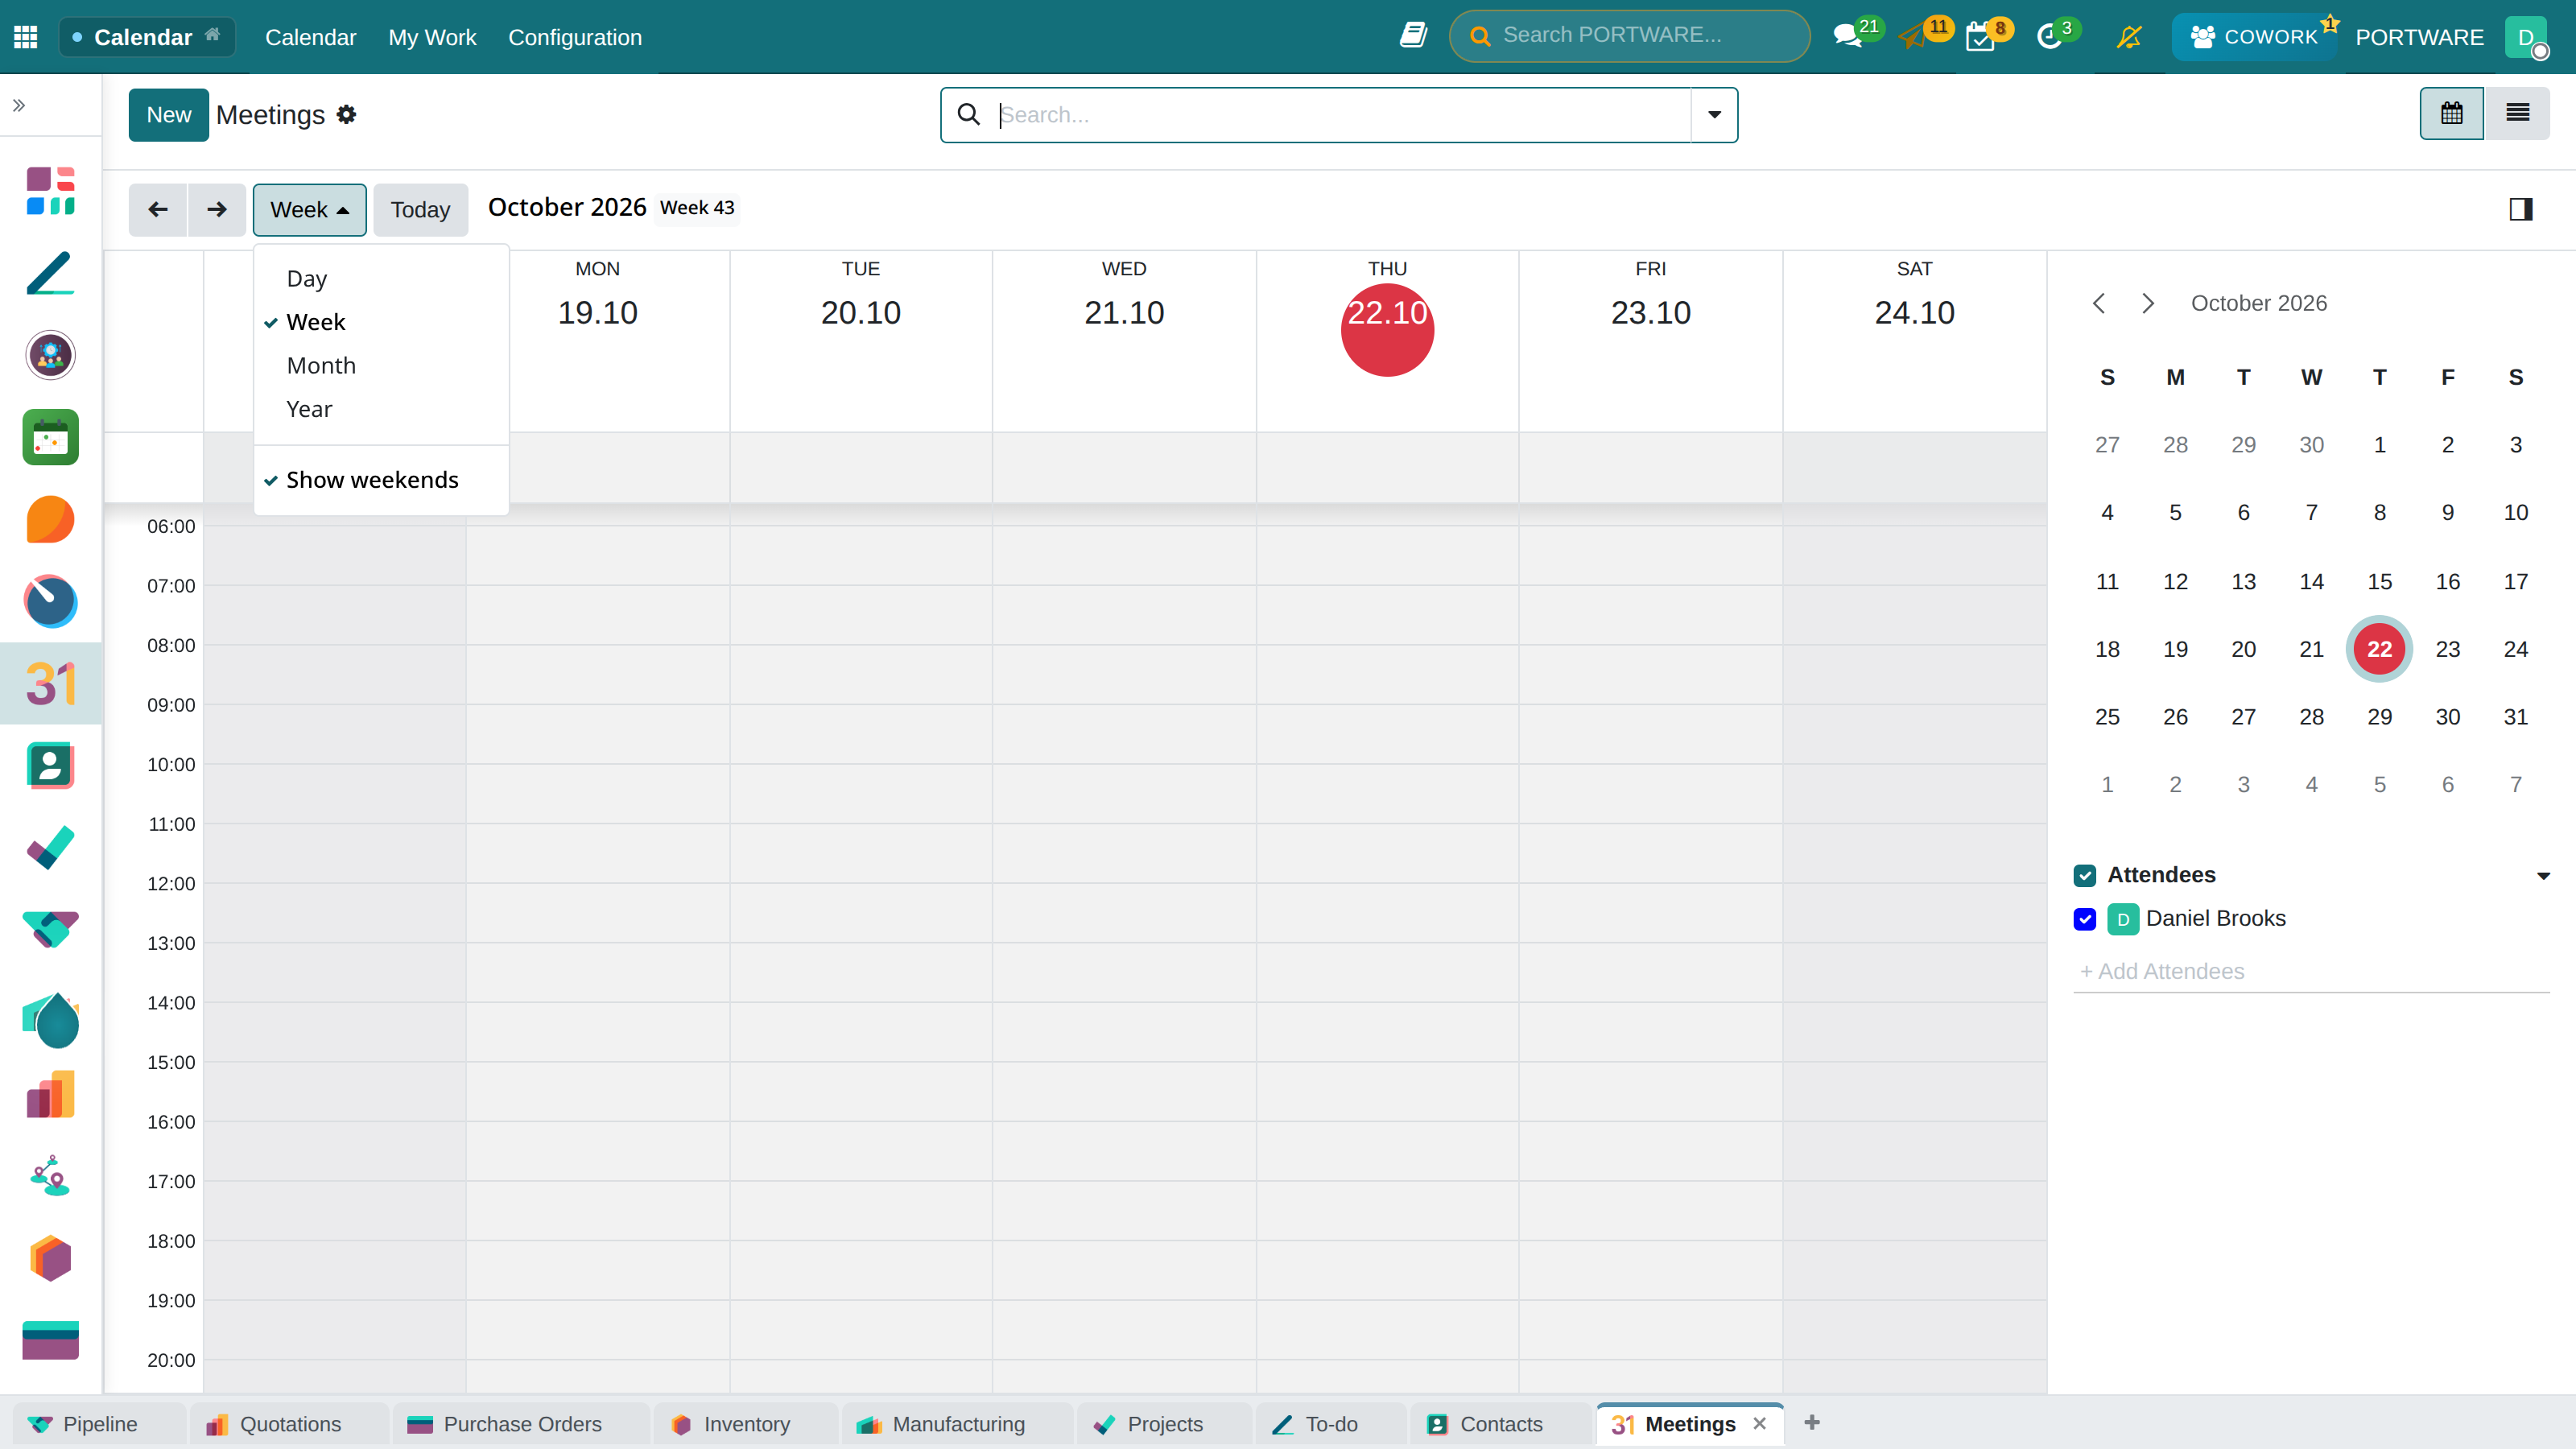Switch to the Inventory bottom tab
This screenshot has height=1449, width=2576.
pyautogui.click(x=745, y=1424)
